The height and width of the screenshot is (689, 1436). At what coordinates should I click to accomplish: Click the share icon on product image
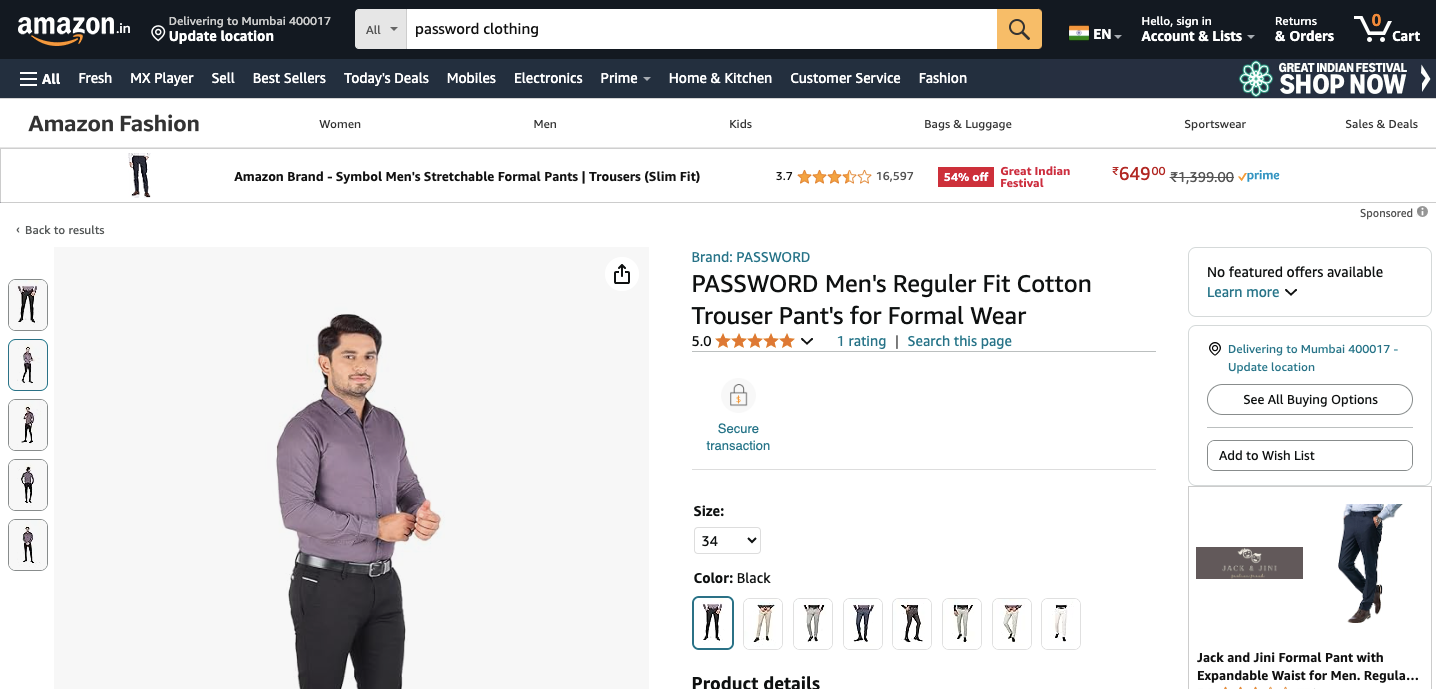tap(622, 274)
